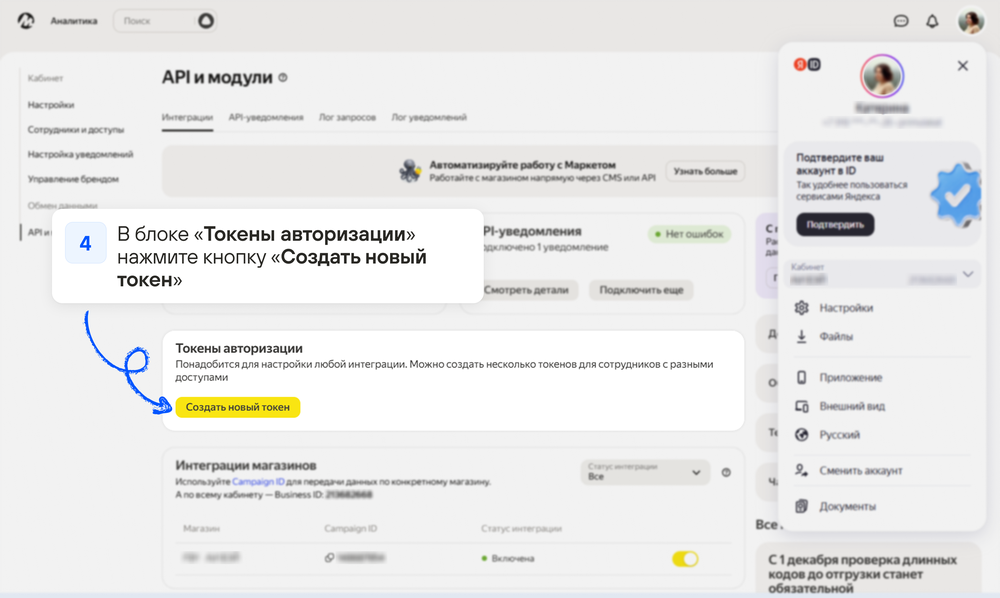This screenshot has width=1000, height=598.
Task: Expand the Кабинет selector in profile panel
Action: (x=881, y=274)
